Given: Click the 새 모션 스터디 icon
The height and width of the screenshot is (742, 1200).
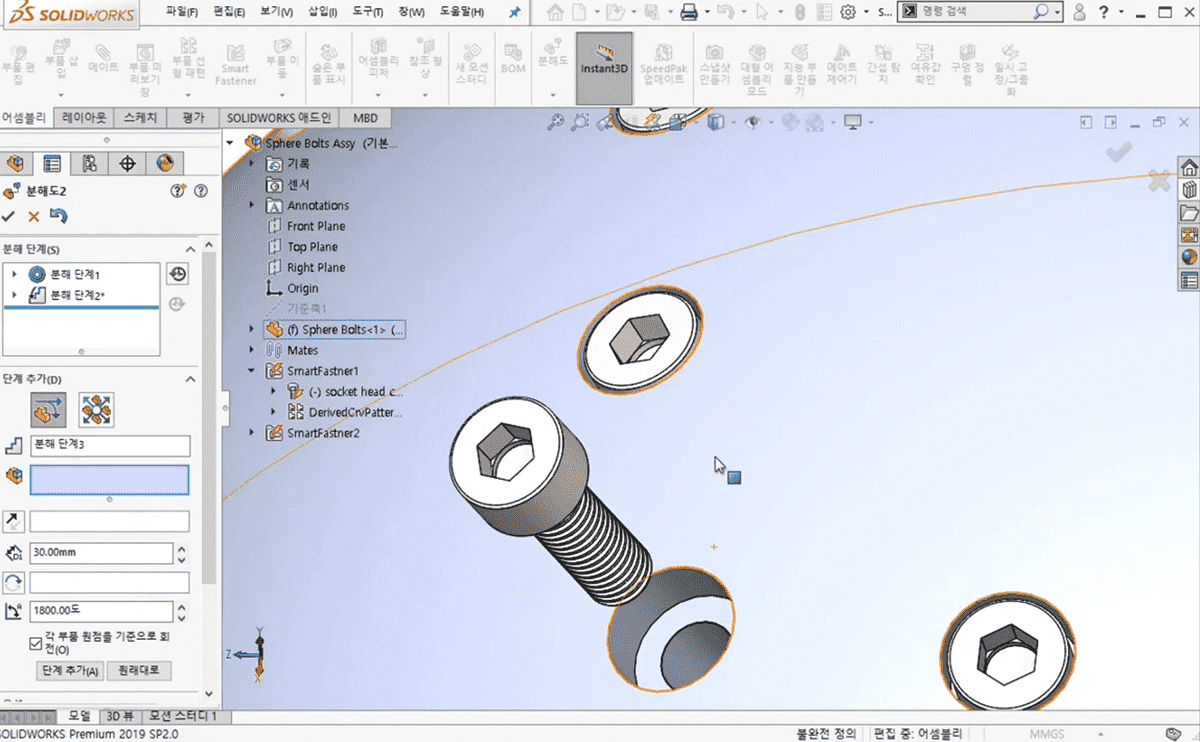Looking at the screenshot, I should point(470,63).
